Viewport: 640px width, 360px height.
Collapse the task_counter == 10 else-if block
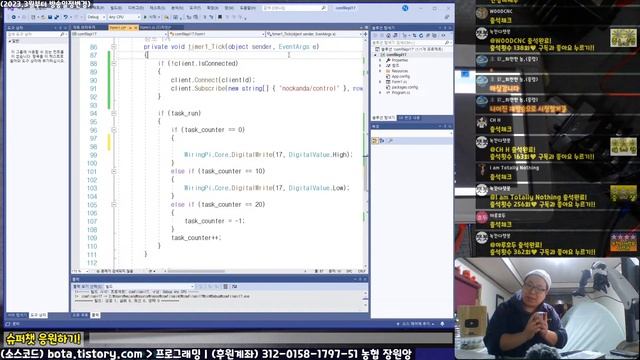(114, 171)
